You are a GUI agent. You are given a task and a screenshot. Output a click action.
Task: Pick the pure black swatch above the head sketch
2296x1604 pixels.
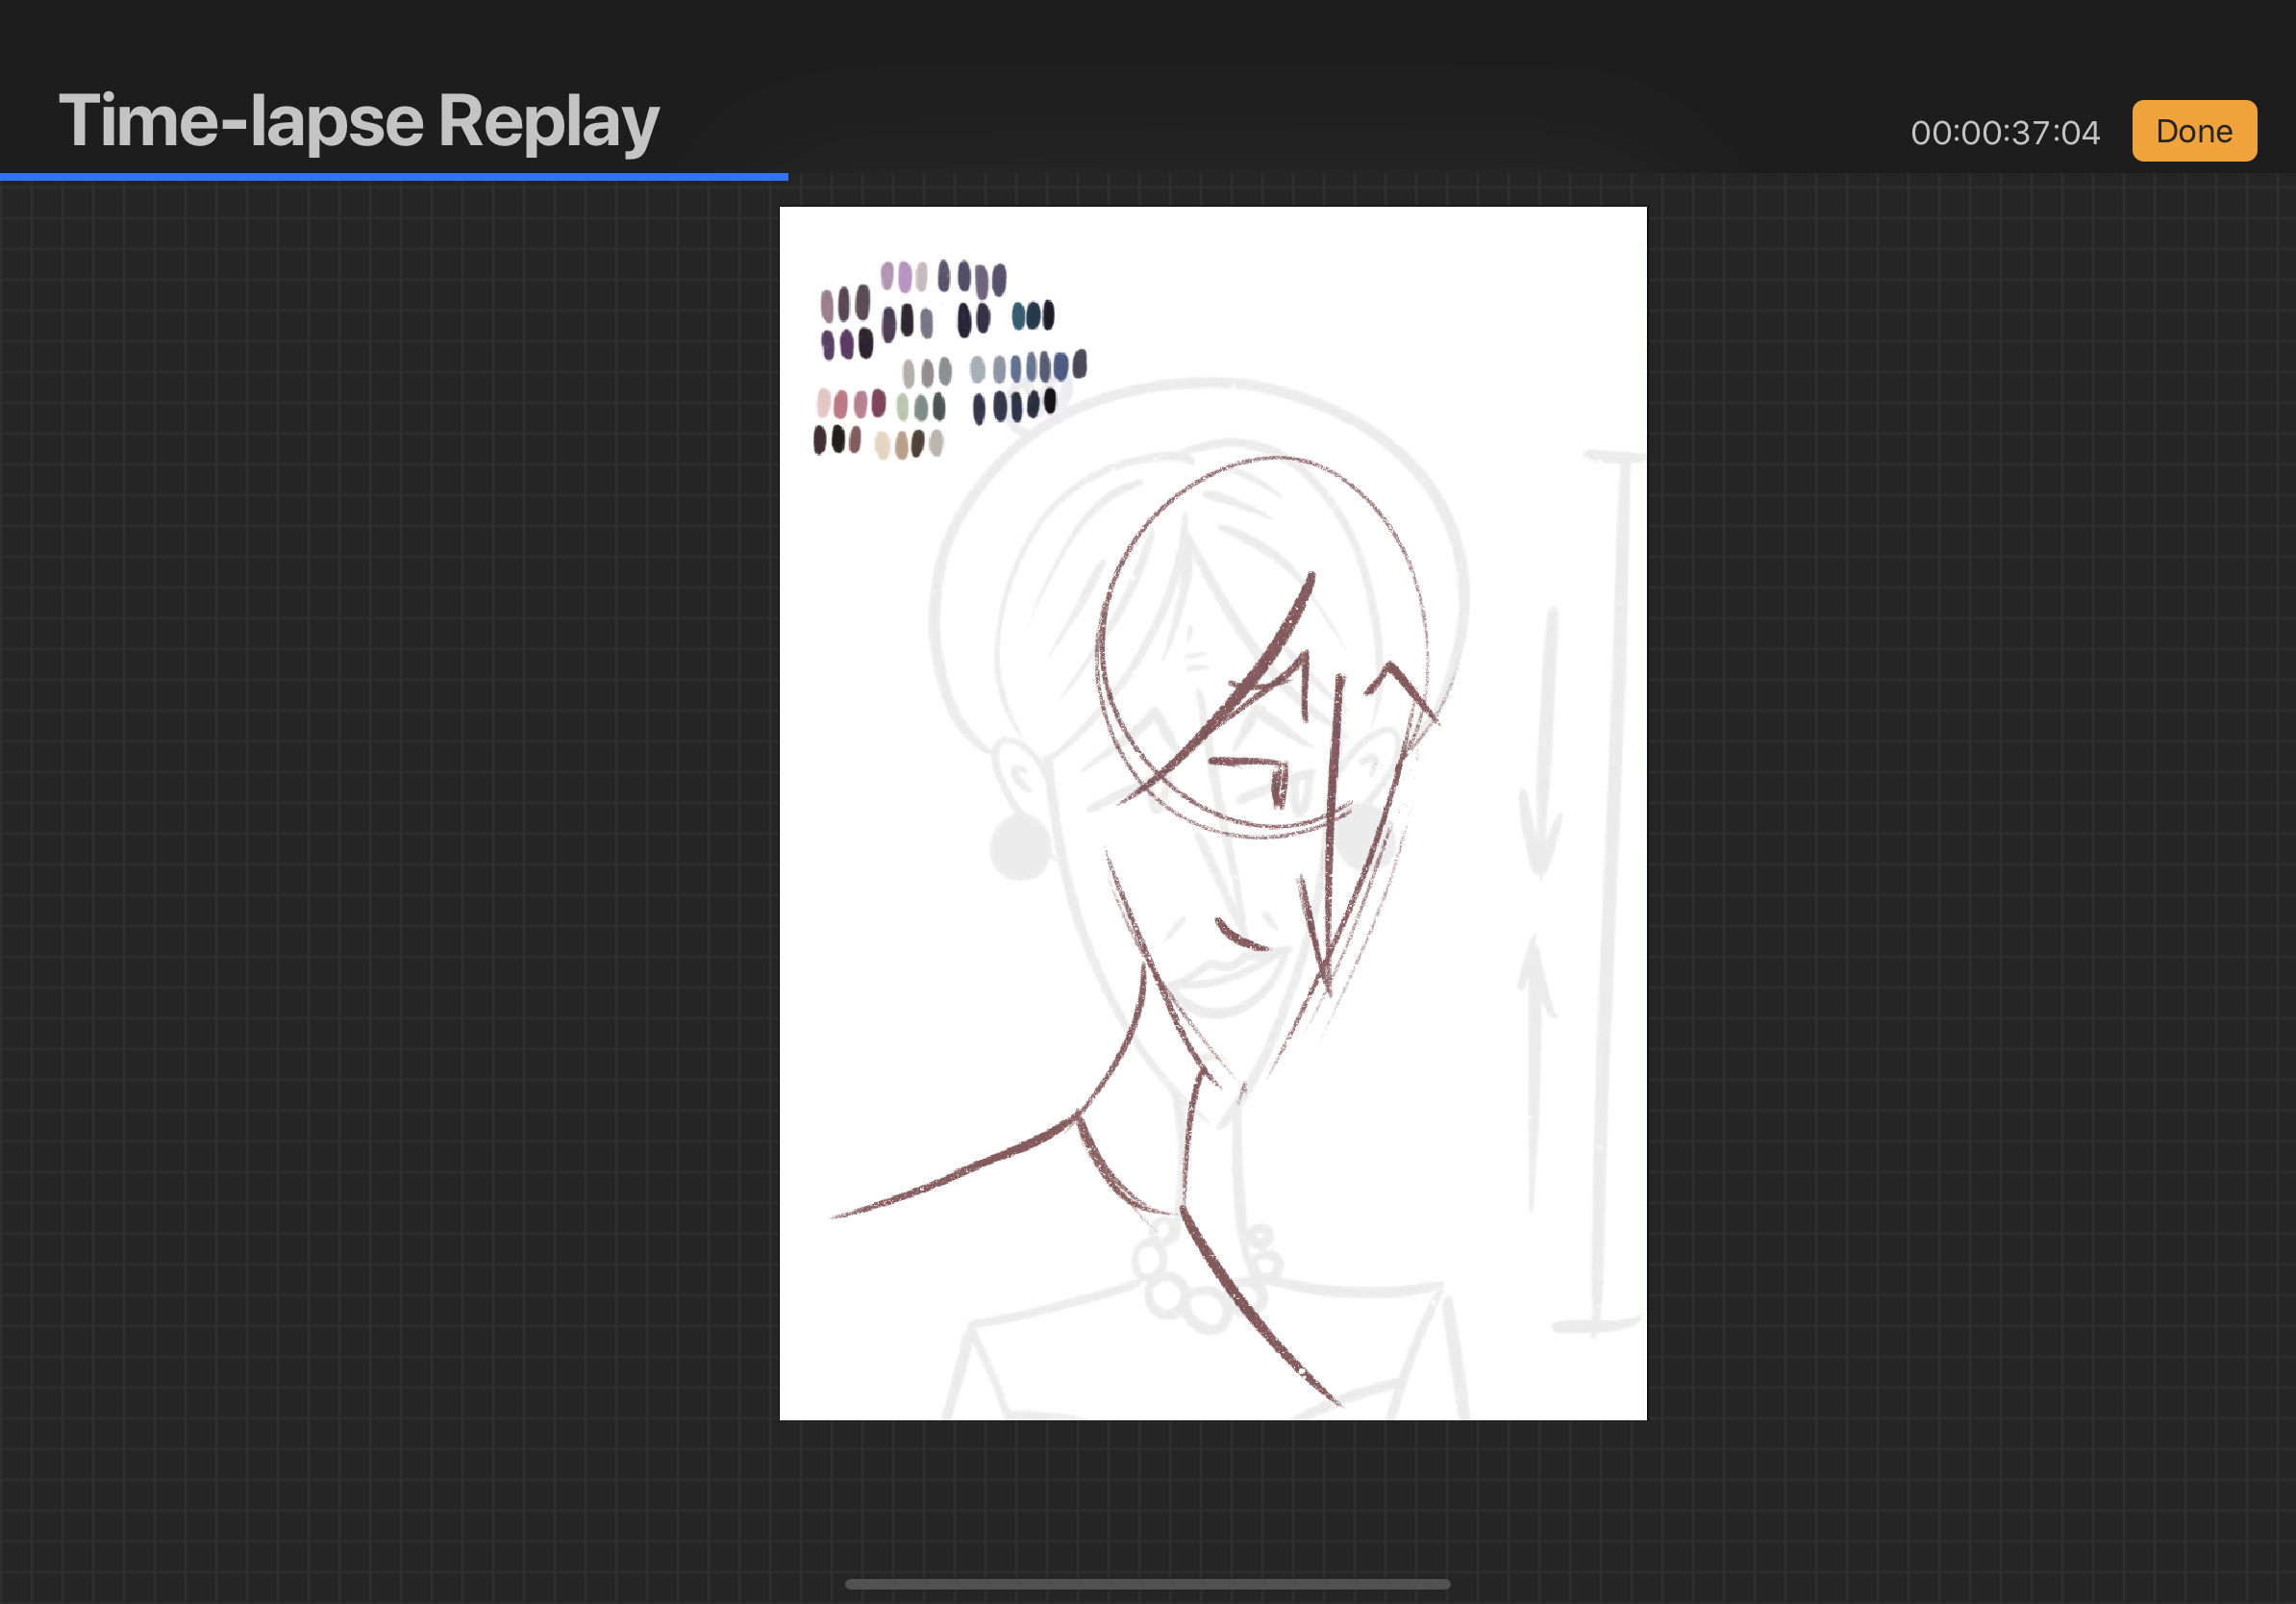click(x=1050, y=401)
